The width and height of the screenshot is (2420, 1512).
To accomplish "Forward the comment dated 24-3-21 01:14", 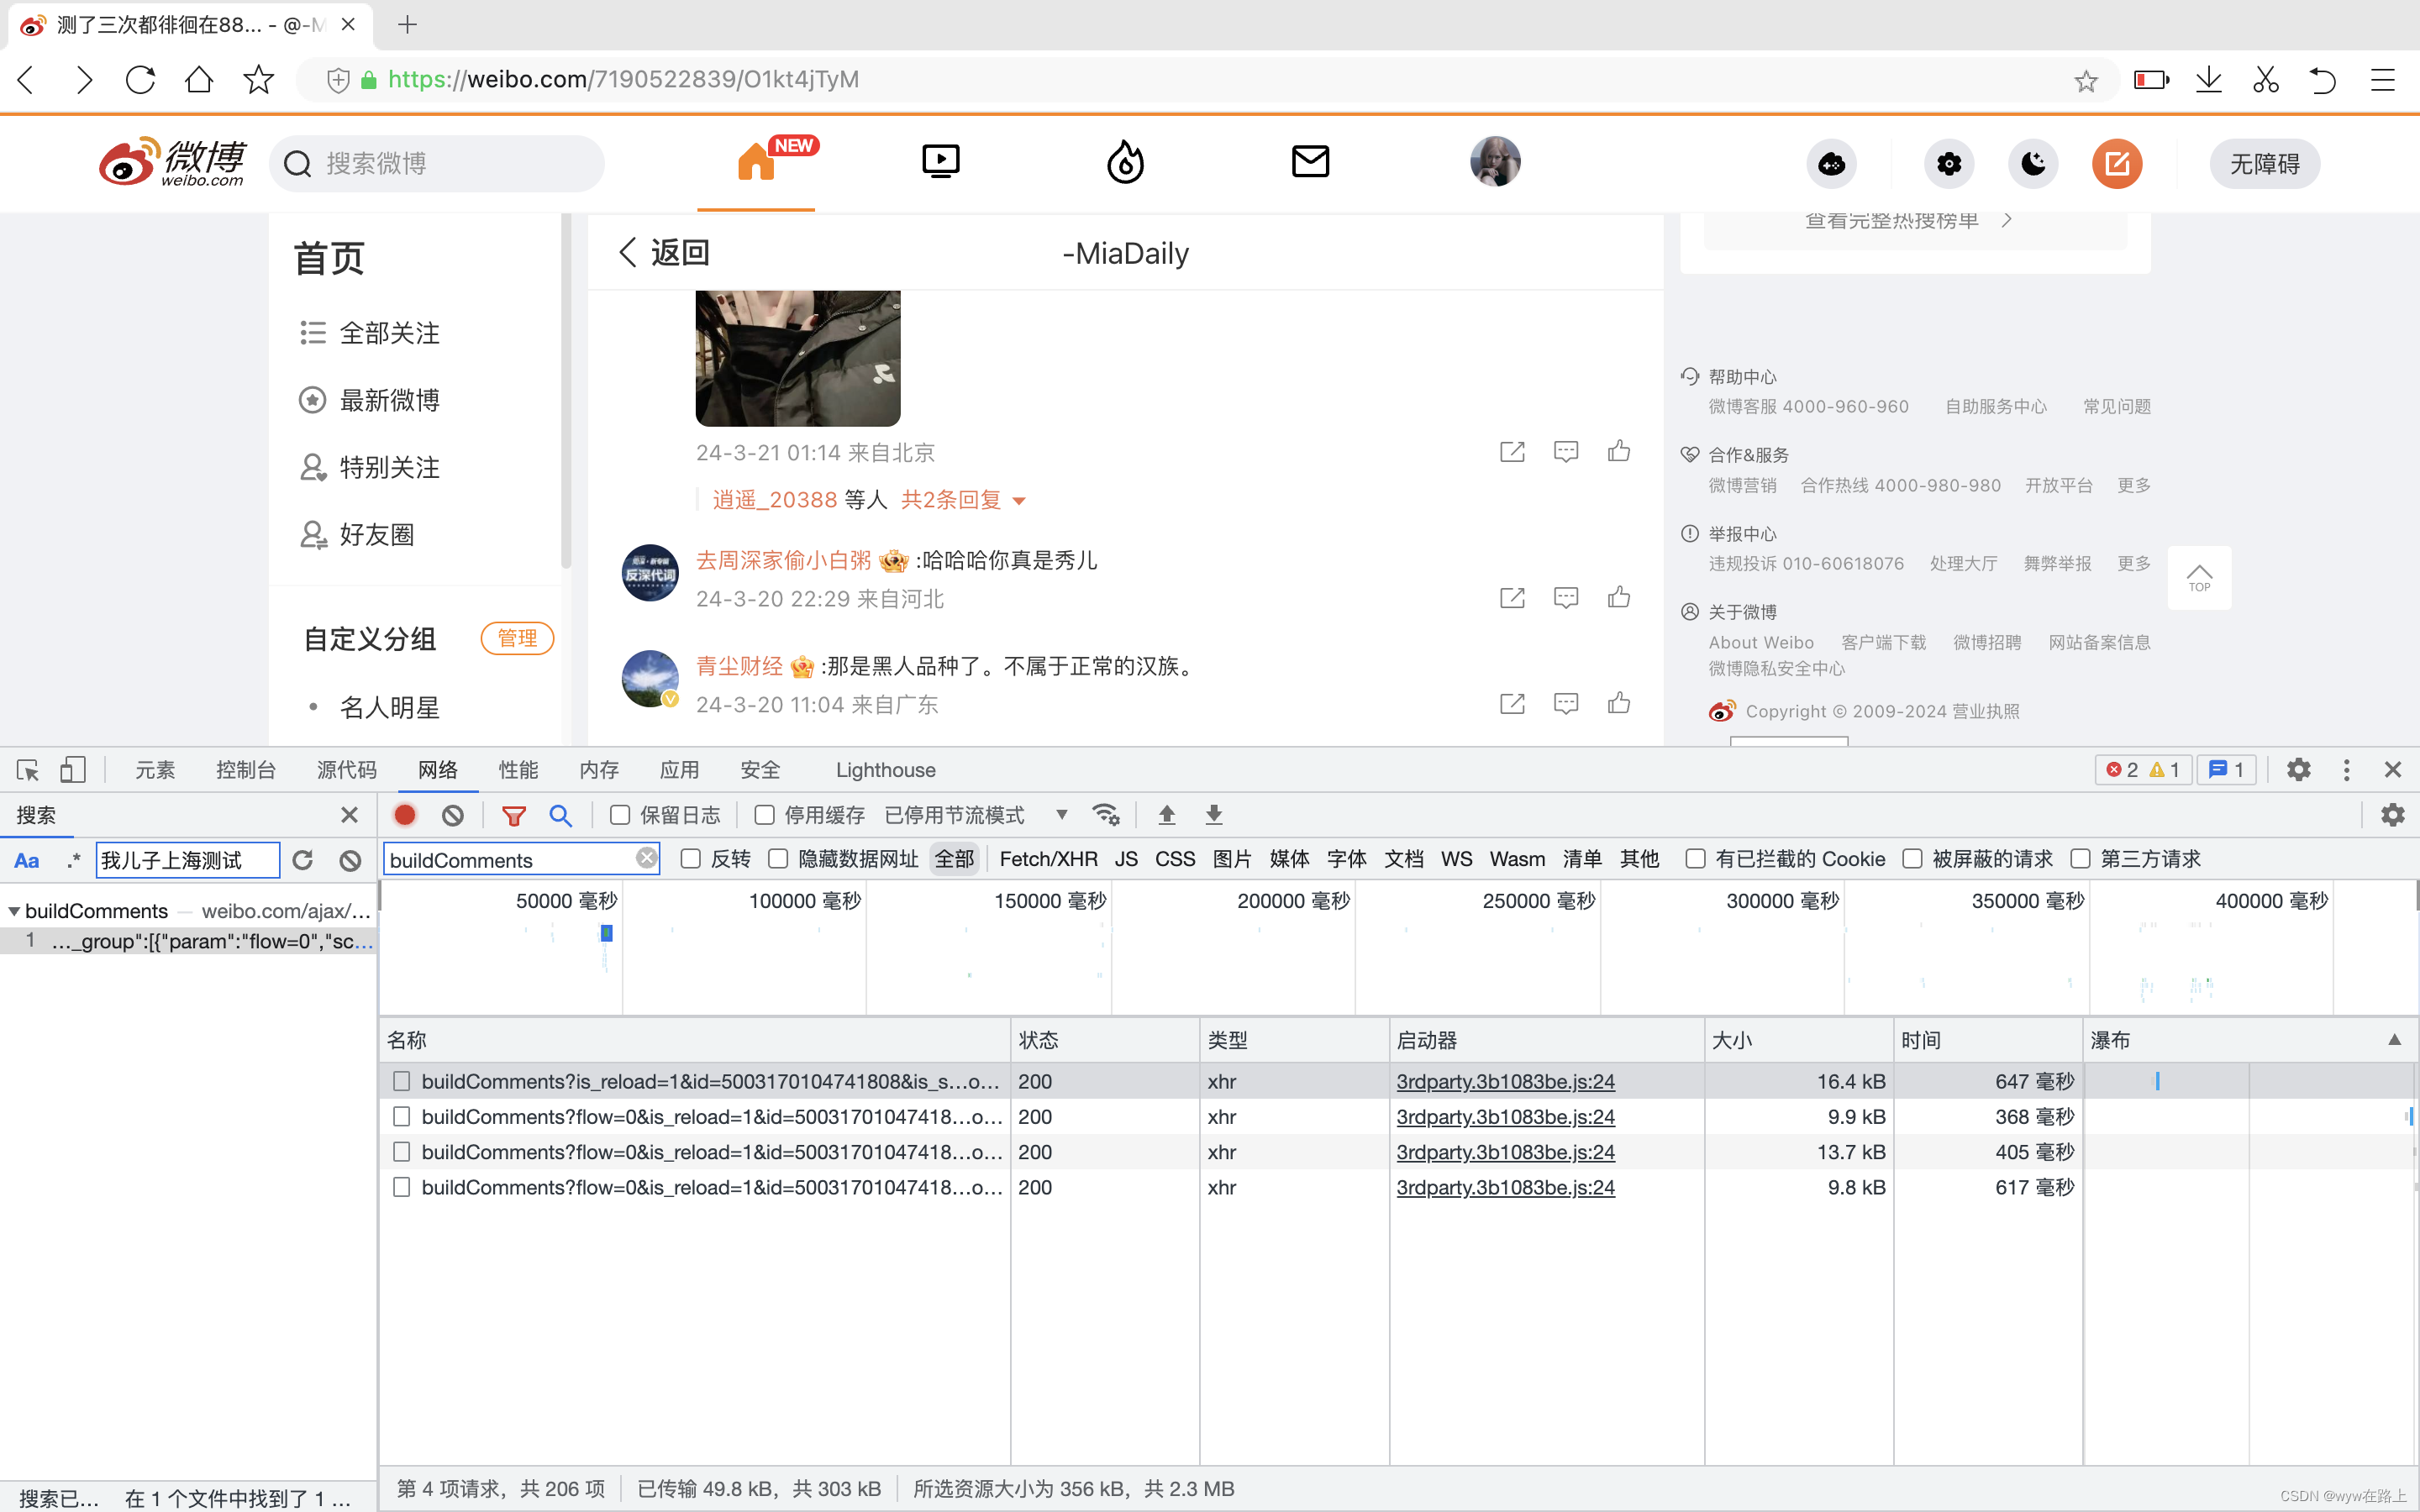I will click(x=1512, y=452).
